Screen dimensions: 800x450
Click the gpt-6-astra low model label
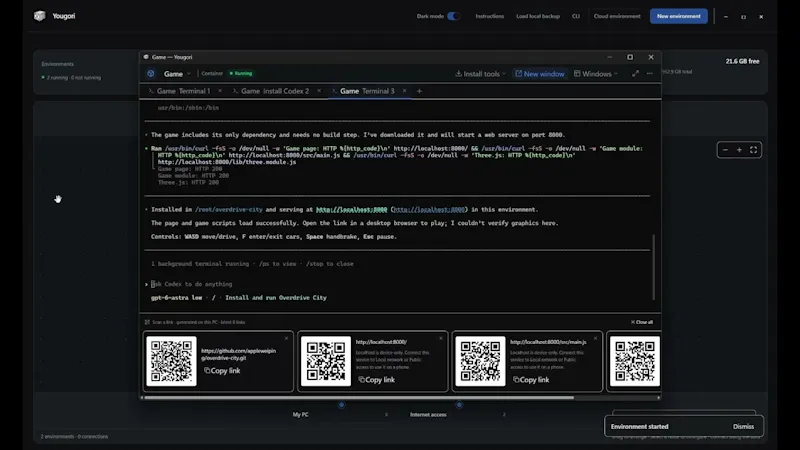point(177,297)
